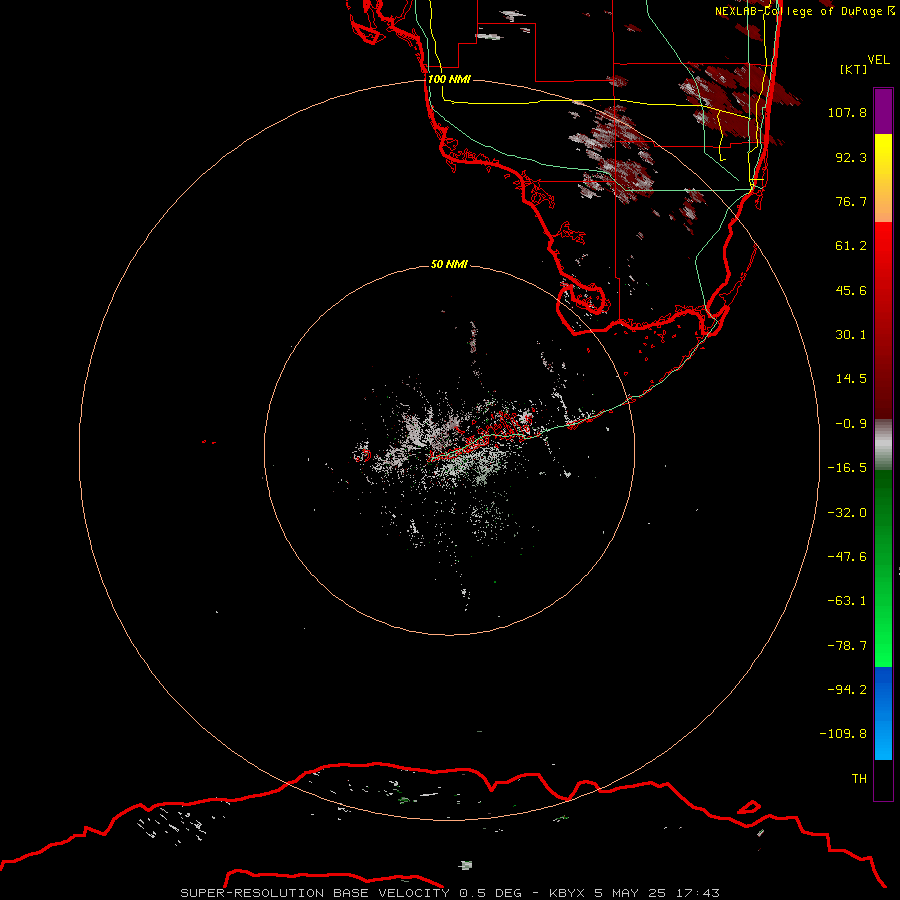
Task: Select the -63.1 value on velocity scale
Action: point(847,601)
